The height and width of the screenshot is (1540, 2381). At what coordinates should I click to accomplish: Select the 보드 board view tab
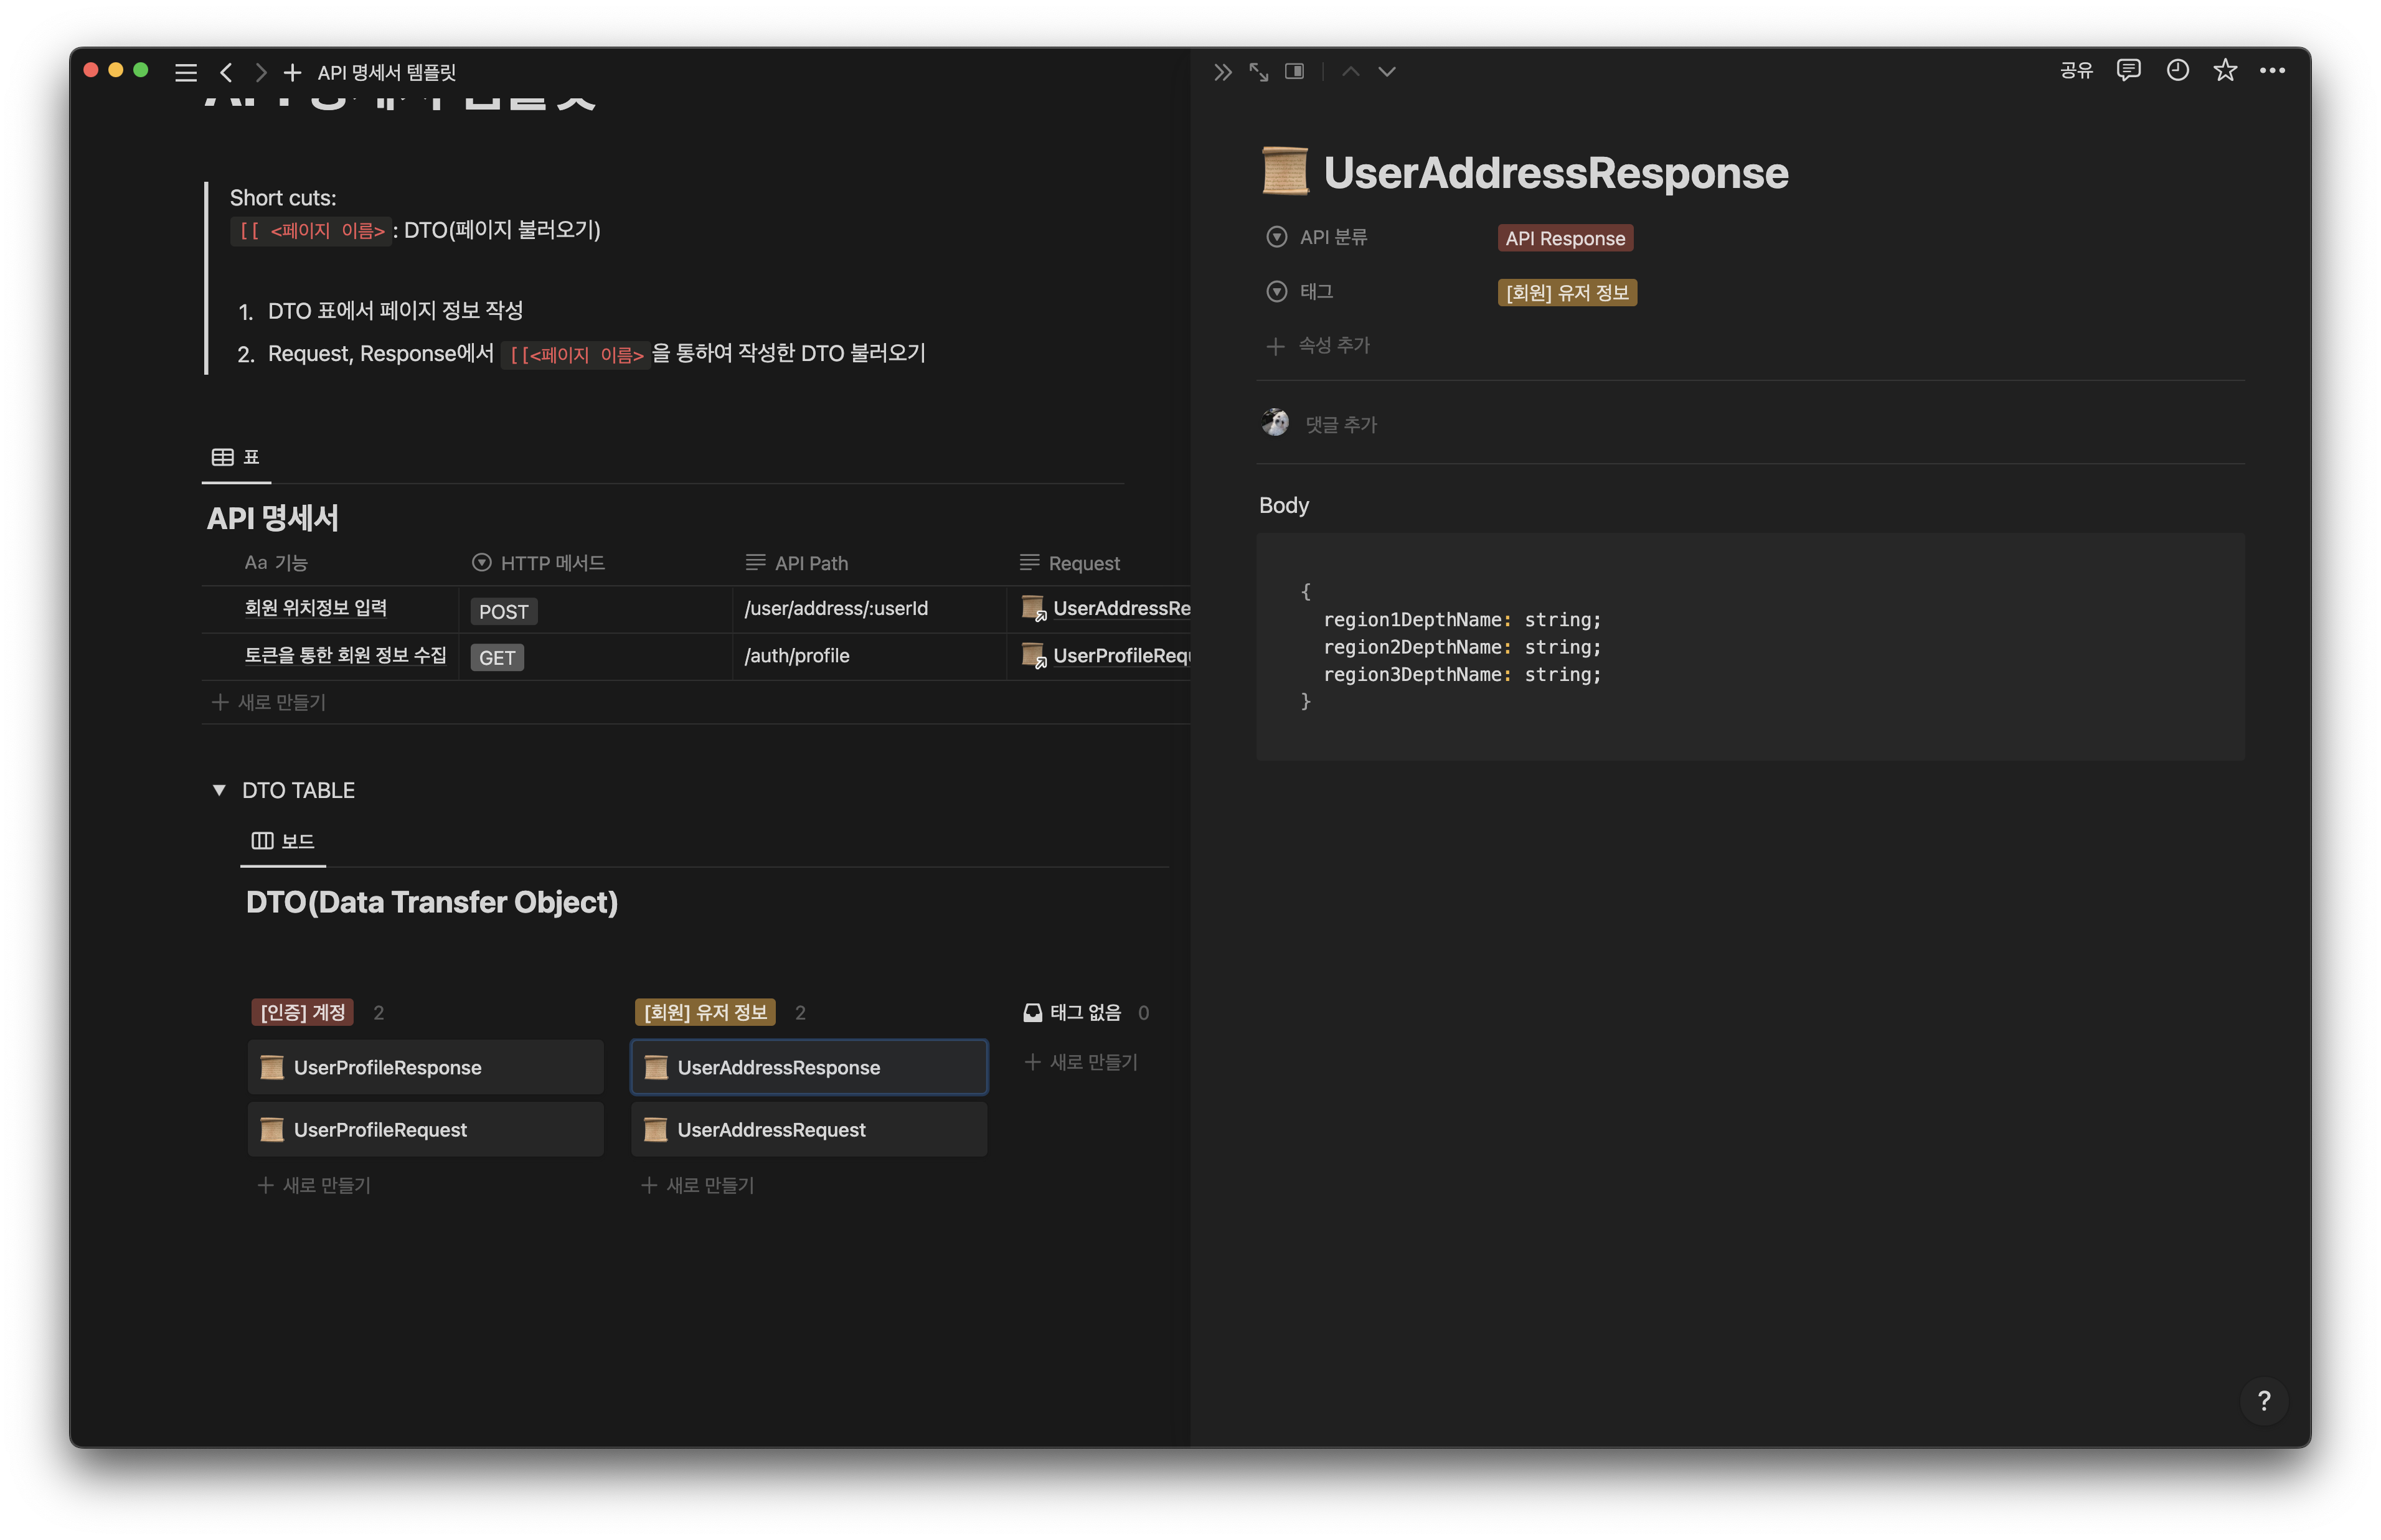pyautogui.click(x=283, y=841)
